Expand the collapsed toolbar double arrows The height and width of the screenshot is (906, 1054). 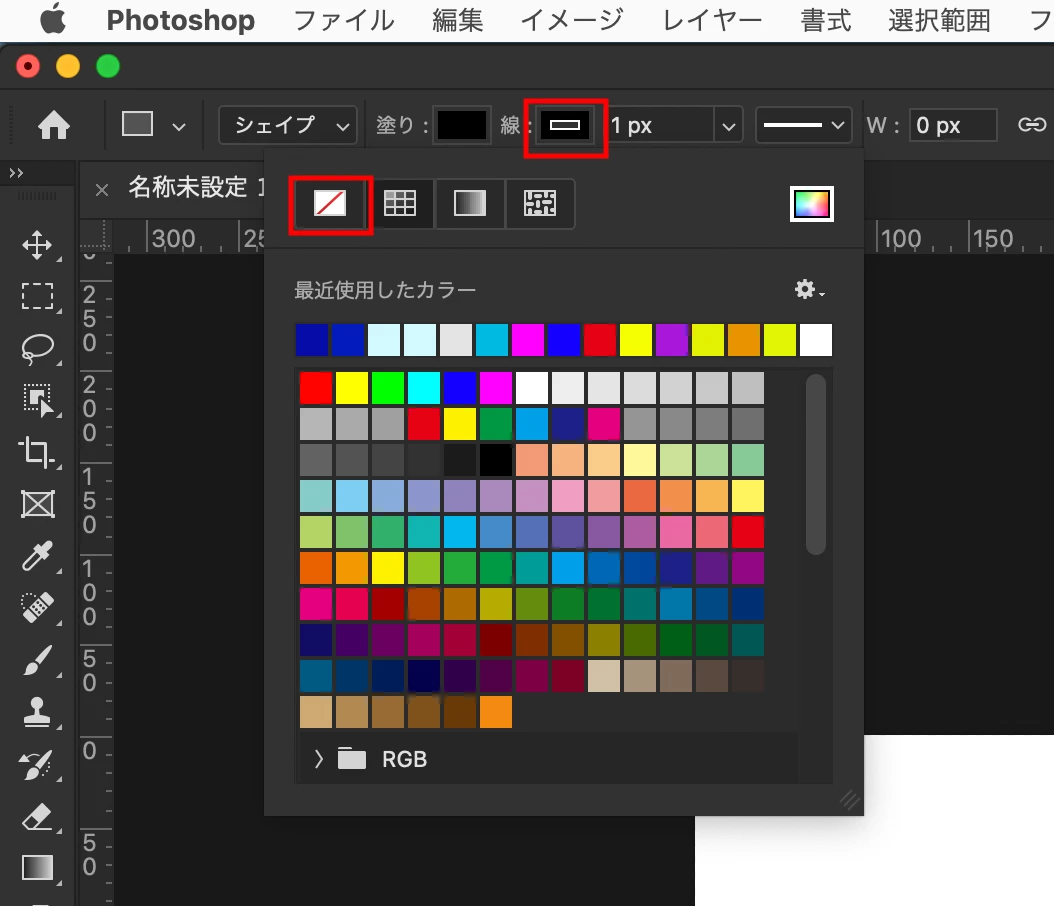point(16,173)
